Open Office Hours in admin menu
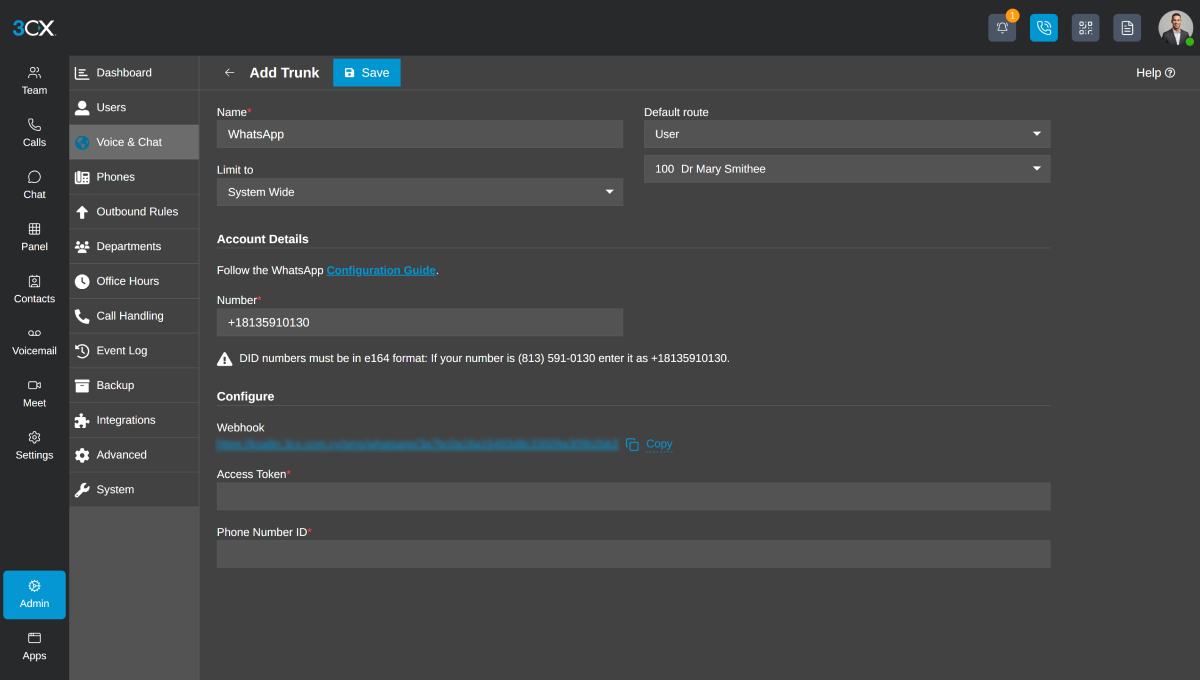 134,281
